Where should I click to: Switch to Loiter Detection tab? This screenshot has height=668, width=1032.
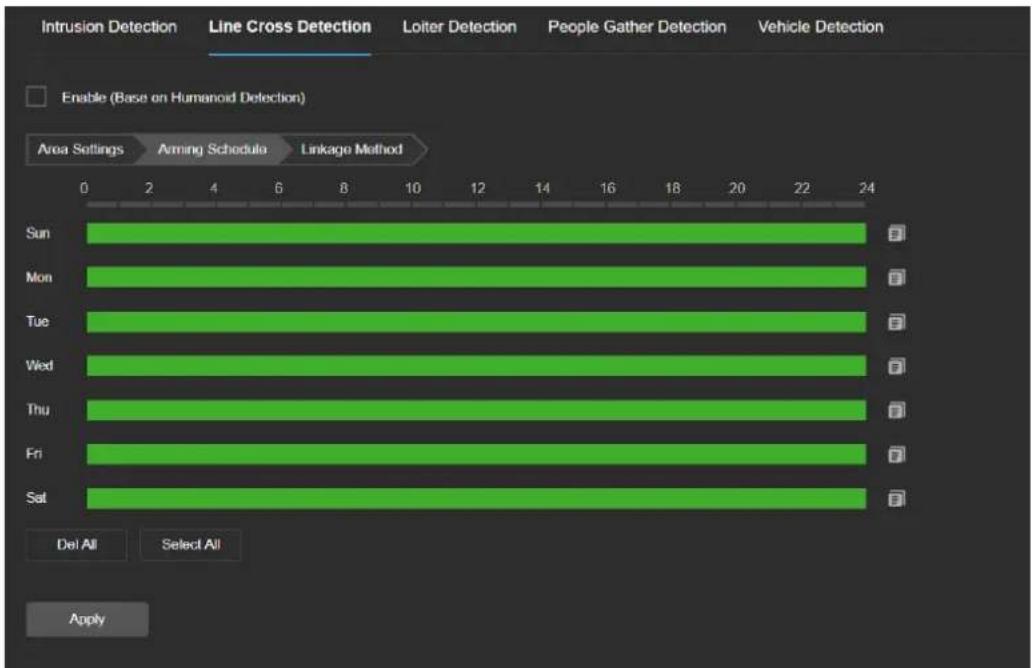point(459,27)
